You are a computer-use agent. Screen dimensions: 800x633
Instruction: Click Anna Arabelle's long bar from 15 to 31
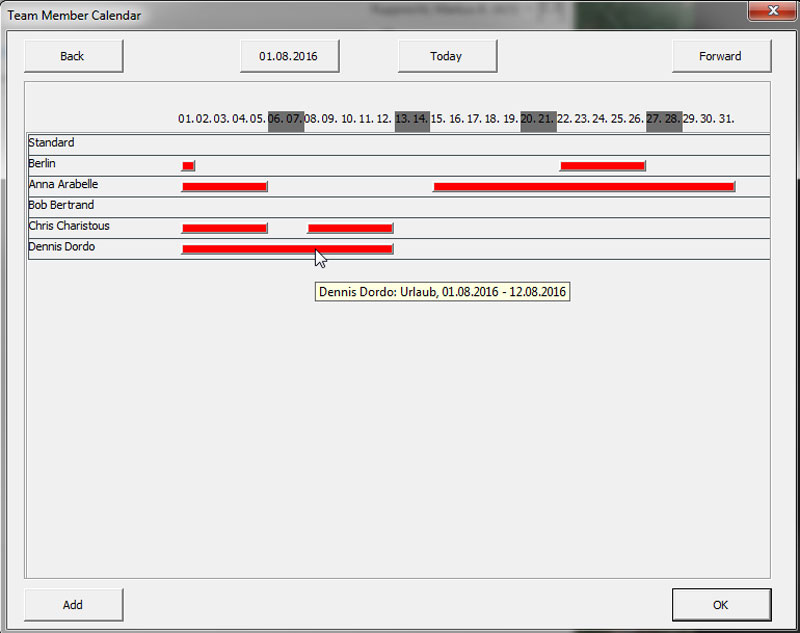(584, 187)
